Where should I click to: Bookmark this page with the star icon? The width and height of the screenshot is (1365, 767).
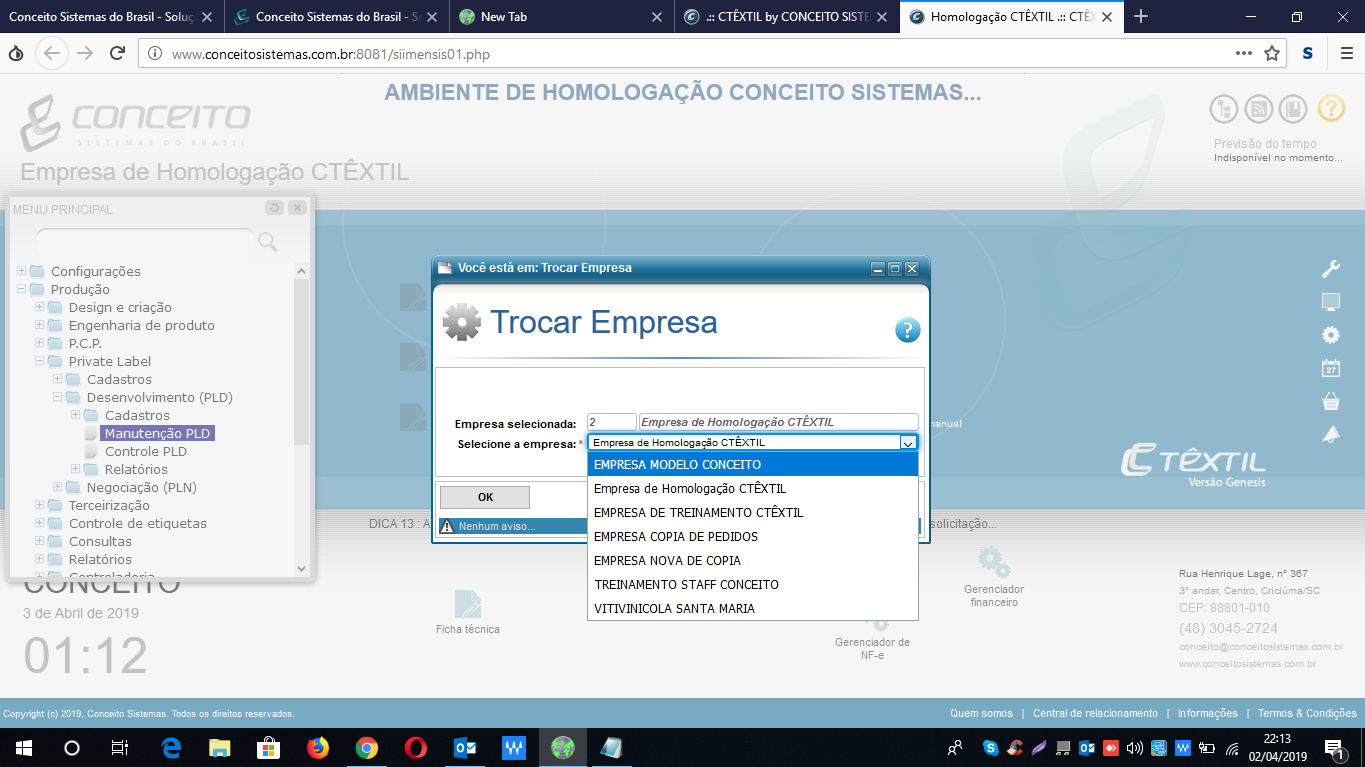click(x=1272, y=54)
